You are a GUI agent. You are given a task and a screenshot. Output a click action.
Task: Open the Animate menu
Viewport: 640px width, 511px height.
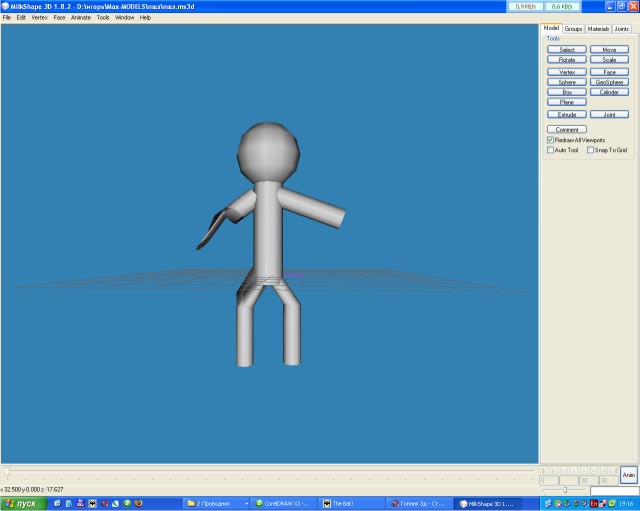[80, 18]
